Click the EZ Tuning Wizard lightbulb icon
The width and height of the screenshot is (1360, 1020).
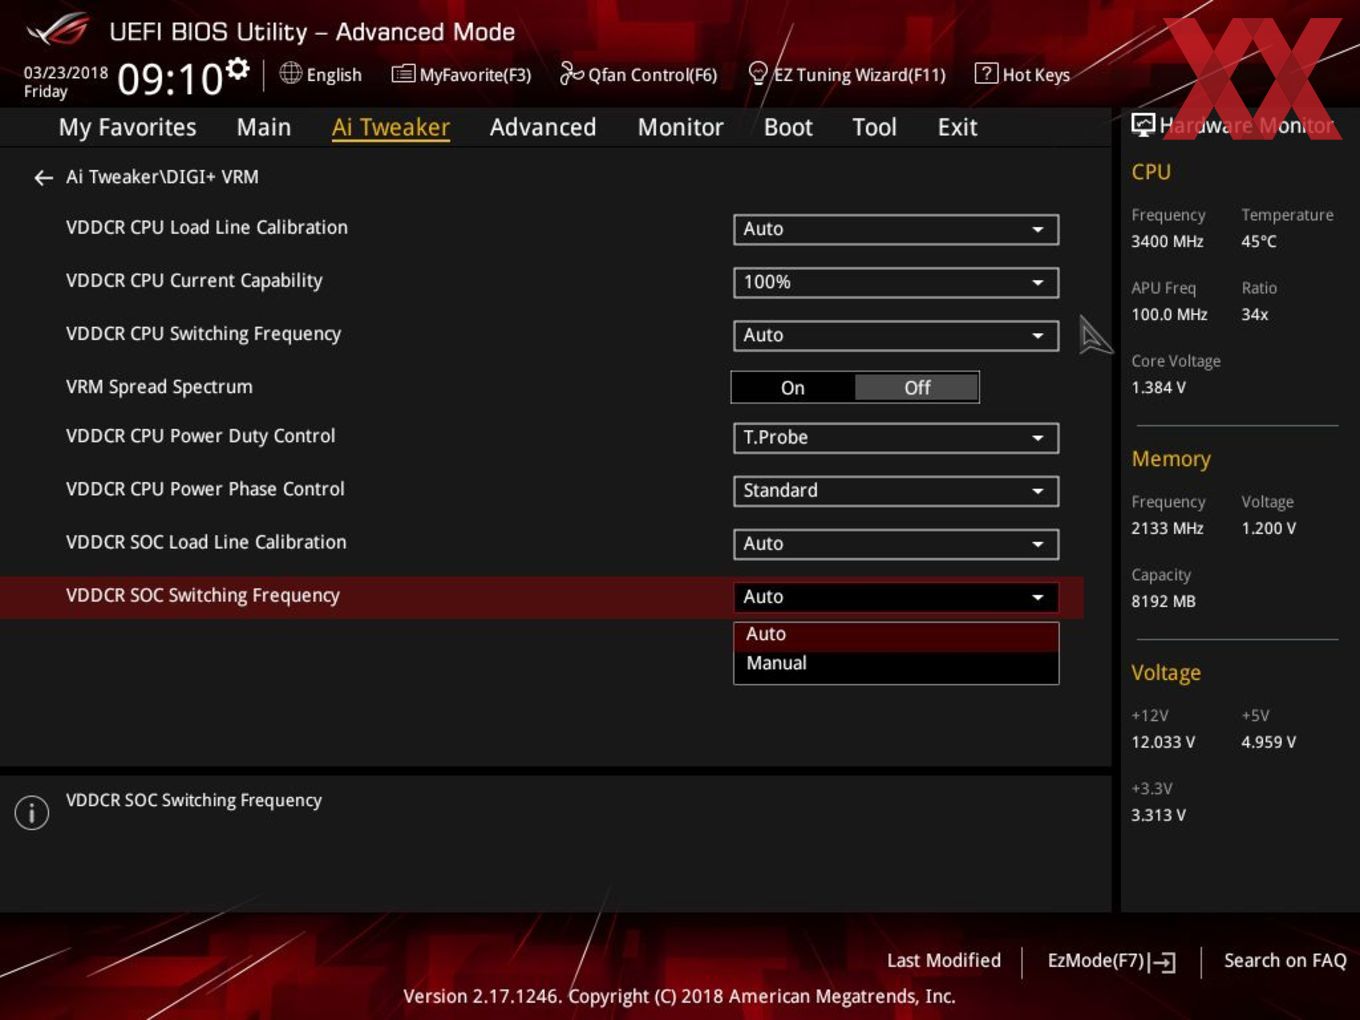coord(758,73)
